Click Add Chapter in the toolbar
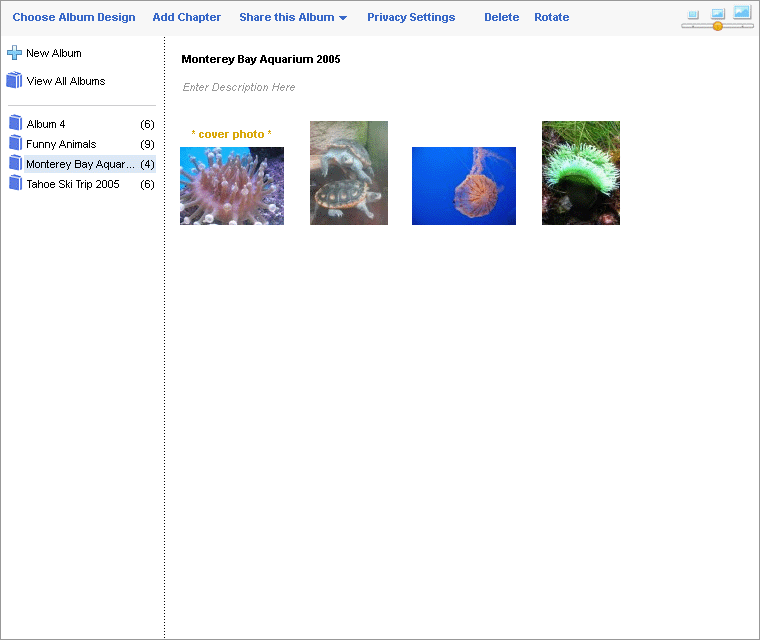This screenshot has width=760, height=640. [187, 17]
